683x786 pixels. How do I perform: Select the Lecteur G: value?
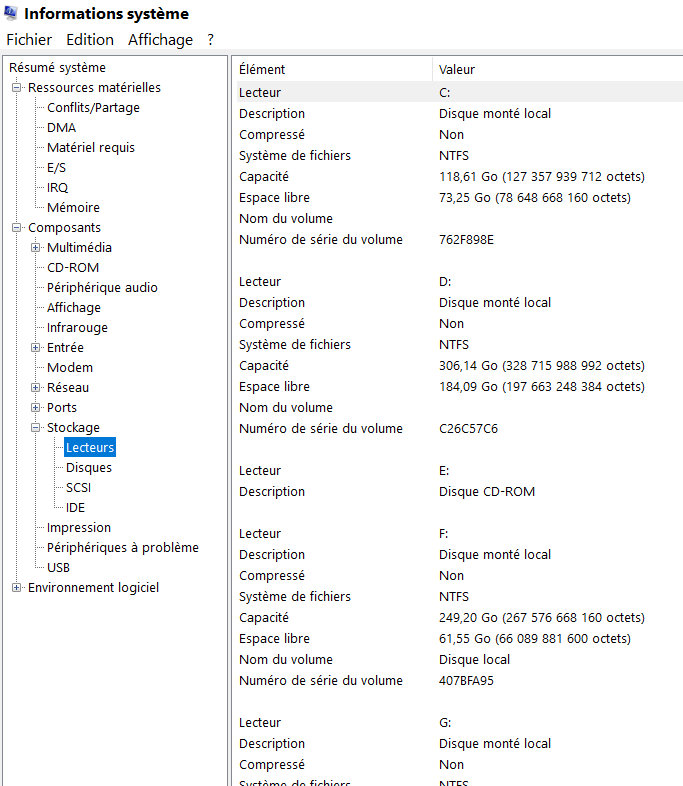tap(445, 723)
